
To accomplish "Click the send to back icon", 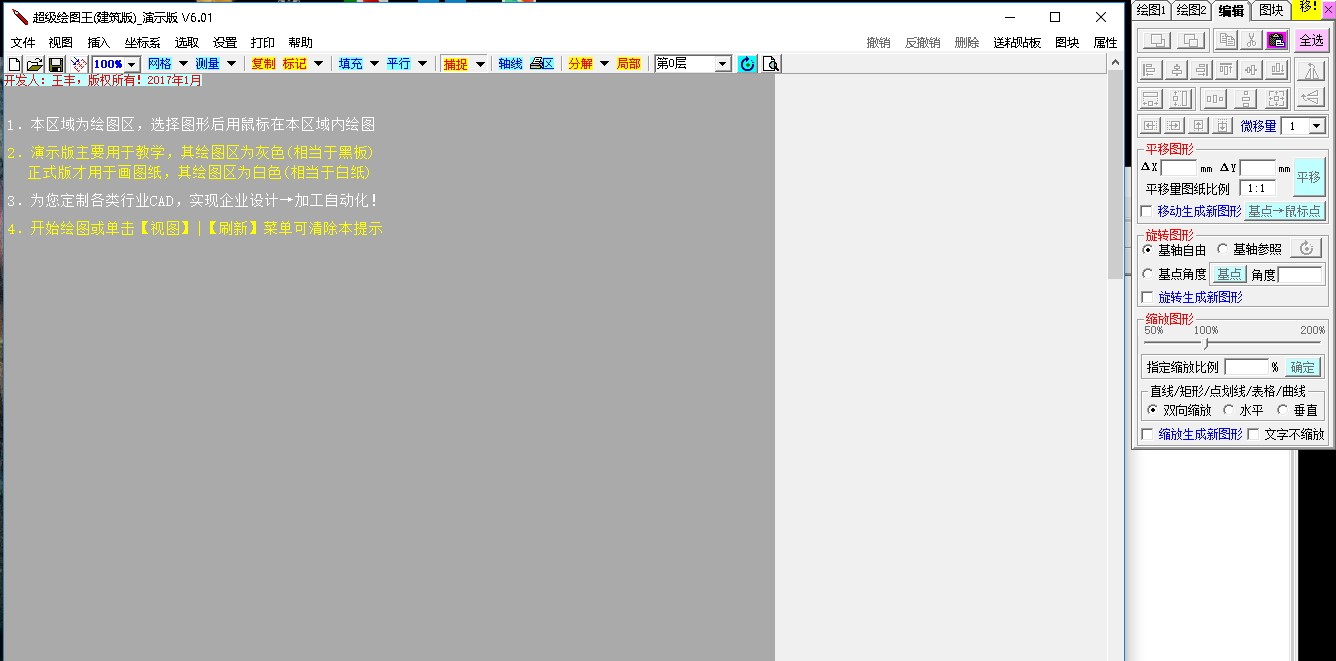I will point(1191,40).
